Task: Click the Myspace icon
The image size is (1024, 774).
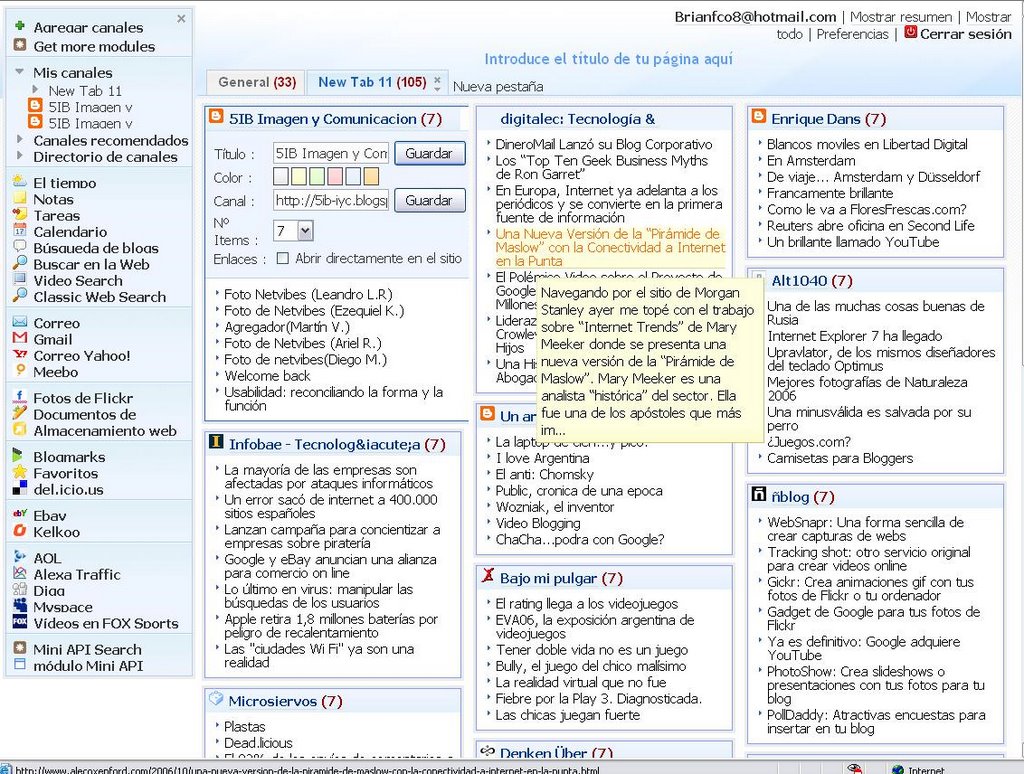Action: (x=20, y=605)
